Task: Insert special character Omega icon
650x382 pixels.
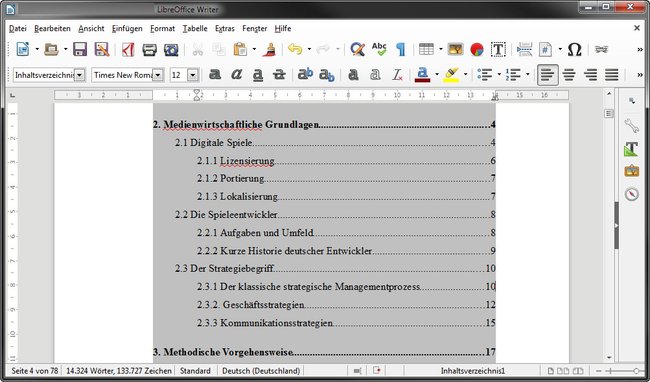Action: pyautogui.click(x=575, y=49)
